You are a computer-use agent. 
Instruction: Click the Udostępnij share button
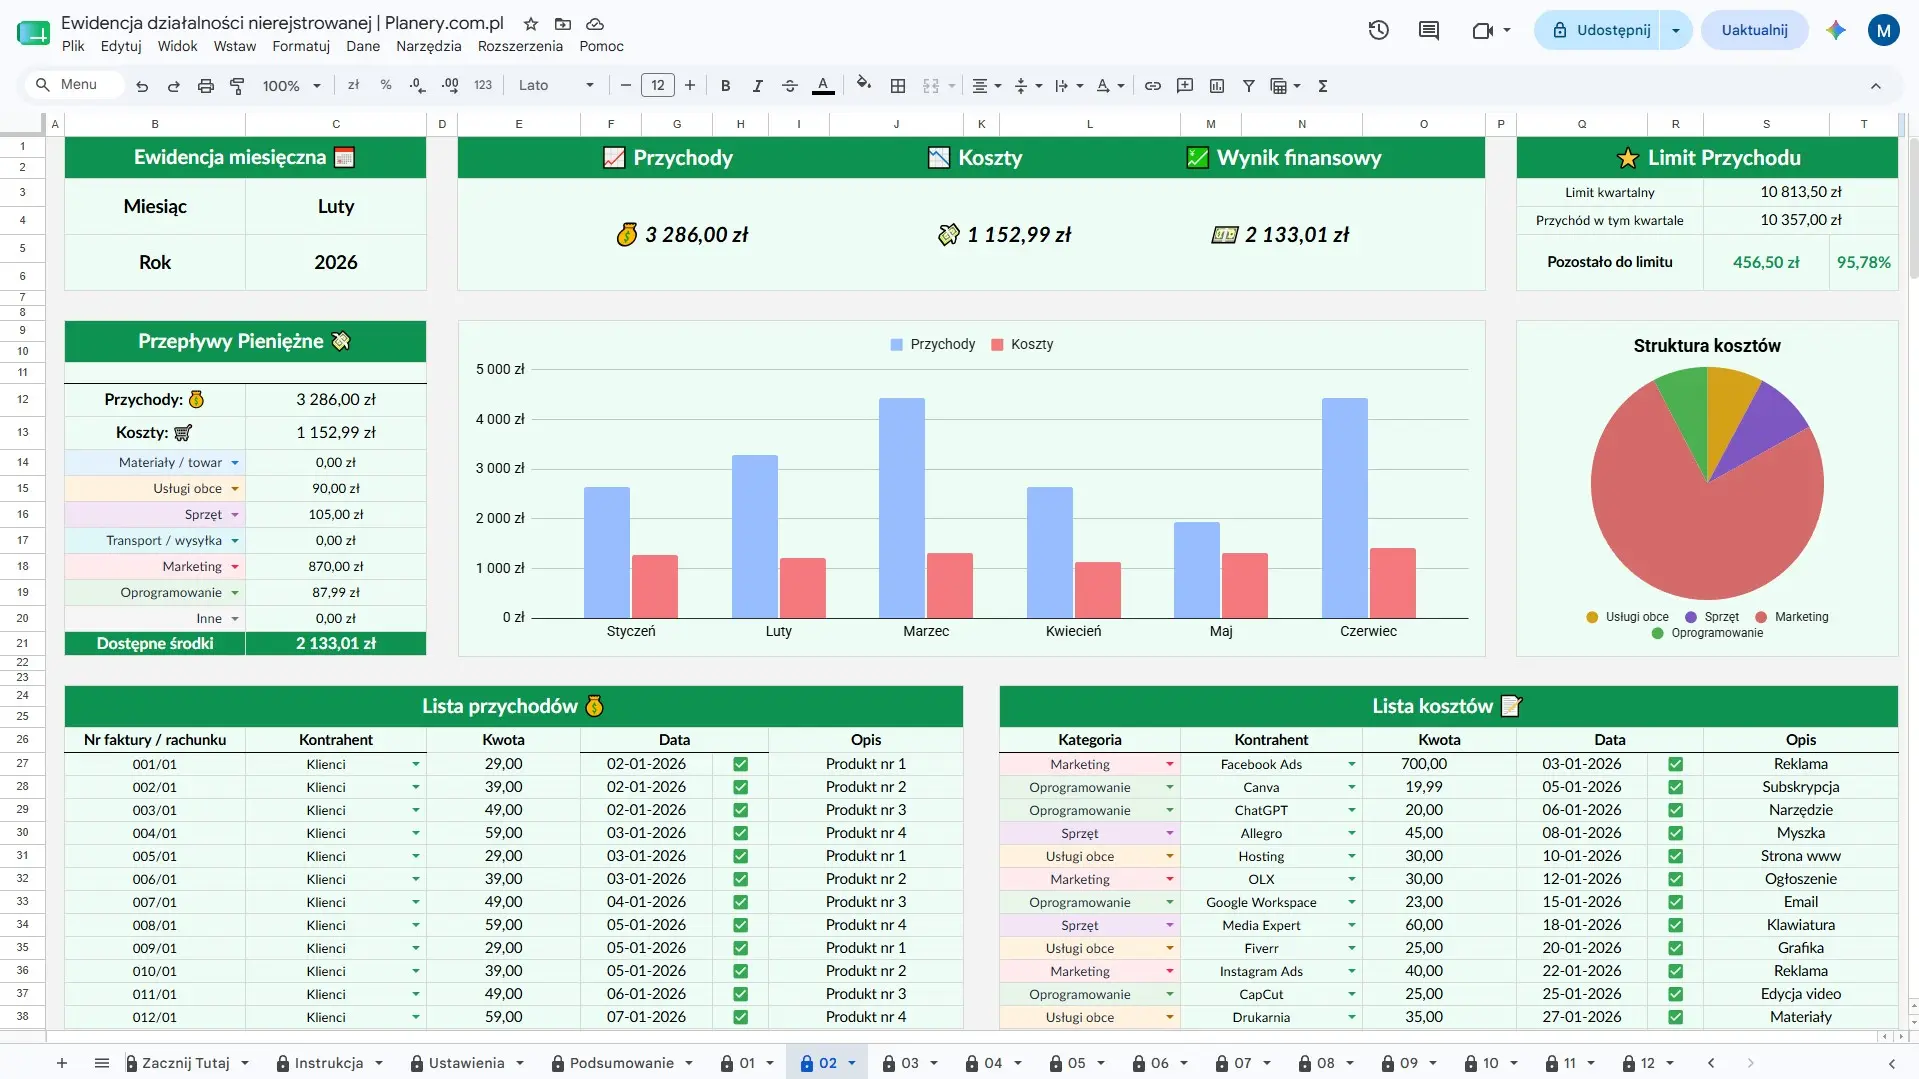coord(1600,30)
